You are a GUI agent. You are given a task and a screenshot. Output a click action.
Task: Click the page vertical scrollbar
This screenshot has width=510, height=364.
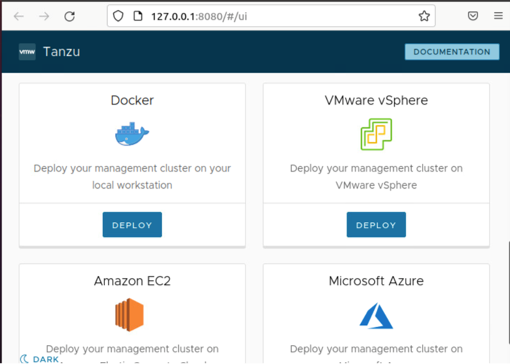coord(508,292)
